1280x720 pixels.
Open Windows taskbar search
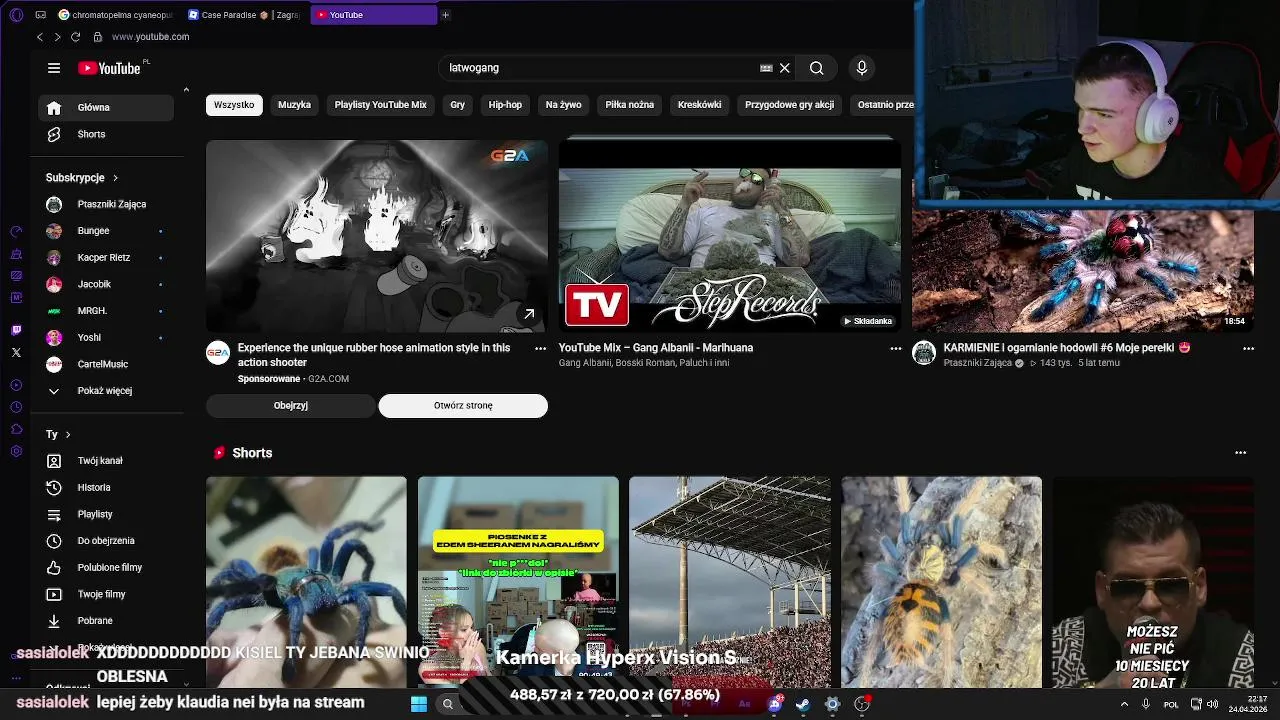pyautogui.click(x=448, y=704)
